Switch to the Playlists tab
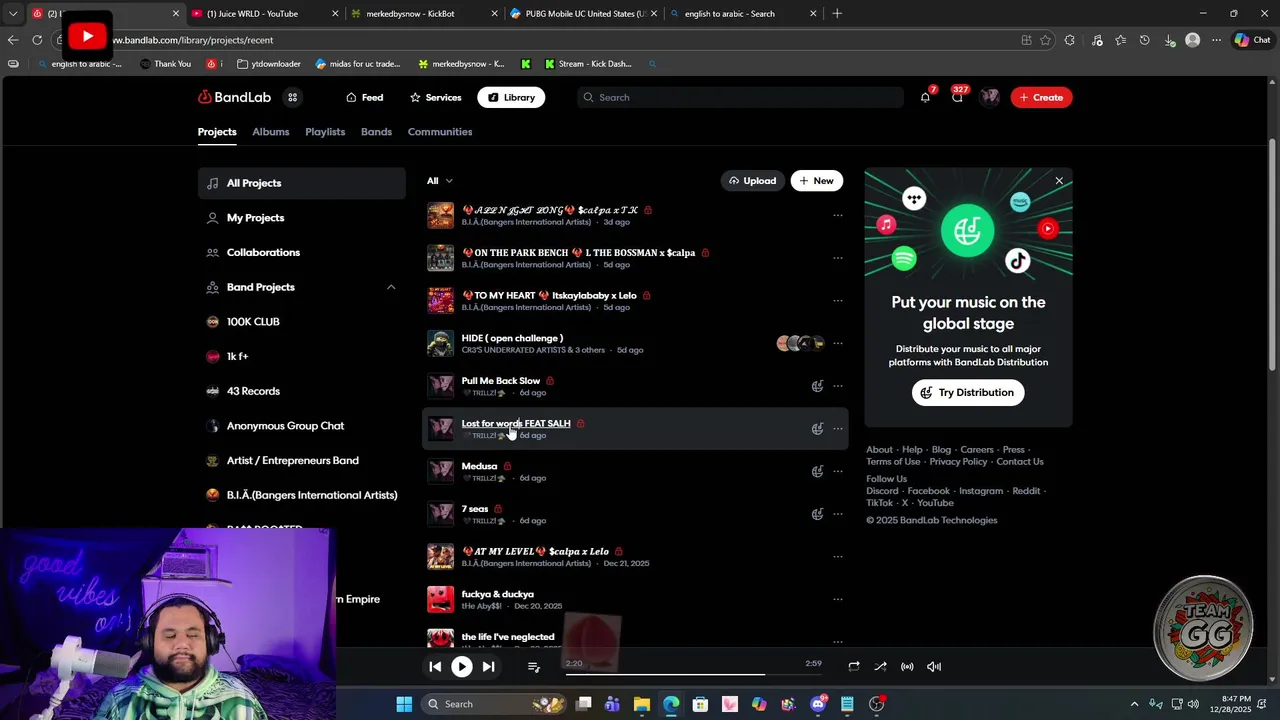The width and height of the screenshot is (1280, 720). pyautogui.click(x=325, y=132)
